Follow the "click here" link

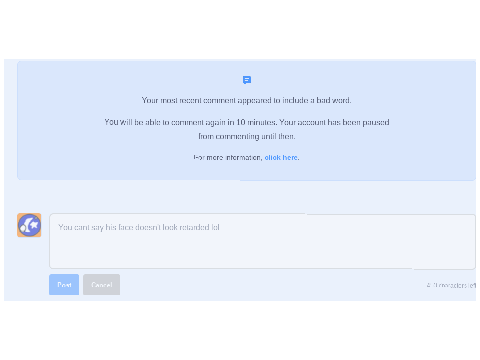282,157
